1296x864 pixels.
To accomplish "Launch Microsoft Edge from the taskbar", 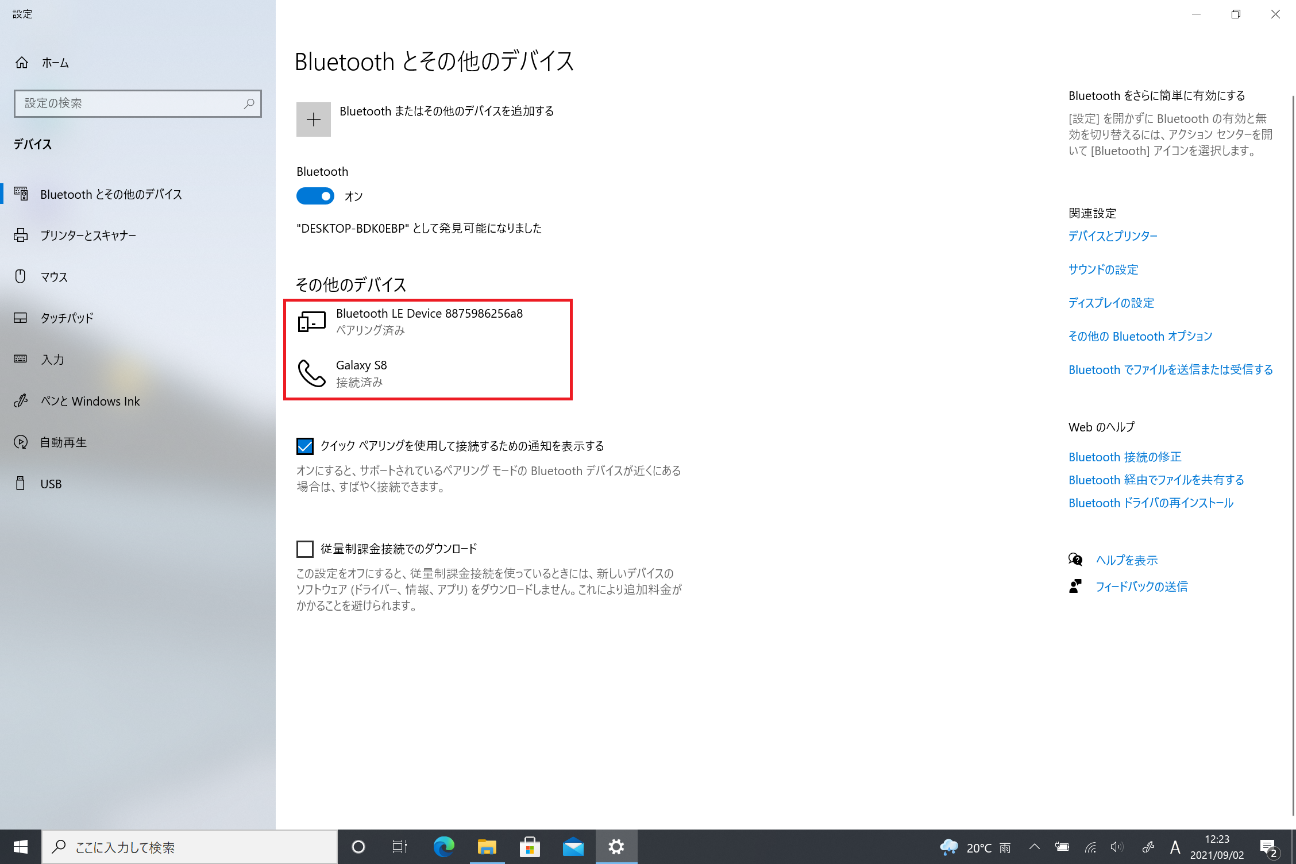I will coord(444,847).
